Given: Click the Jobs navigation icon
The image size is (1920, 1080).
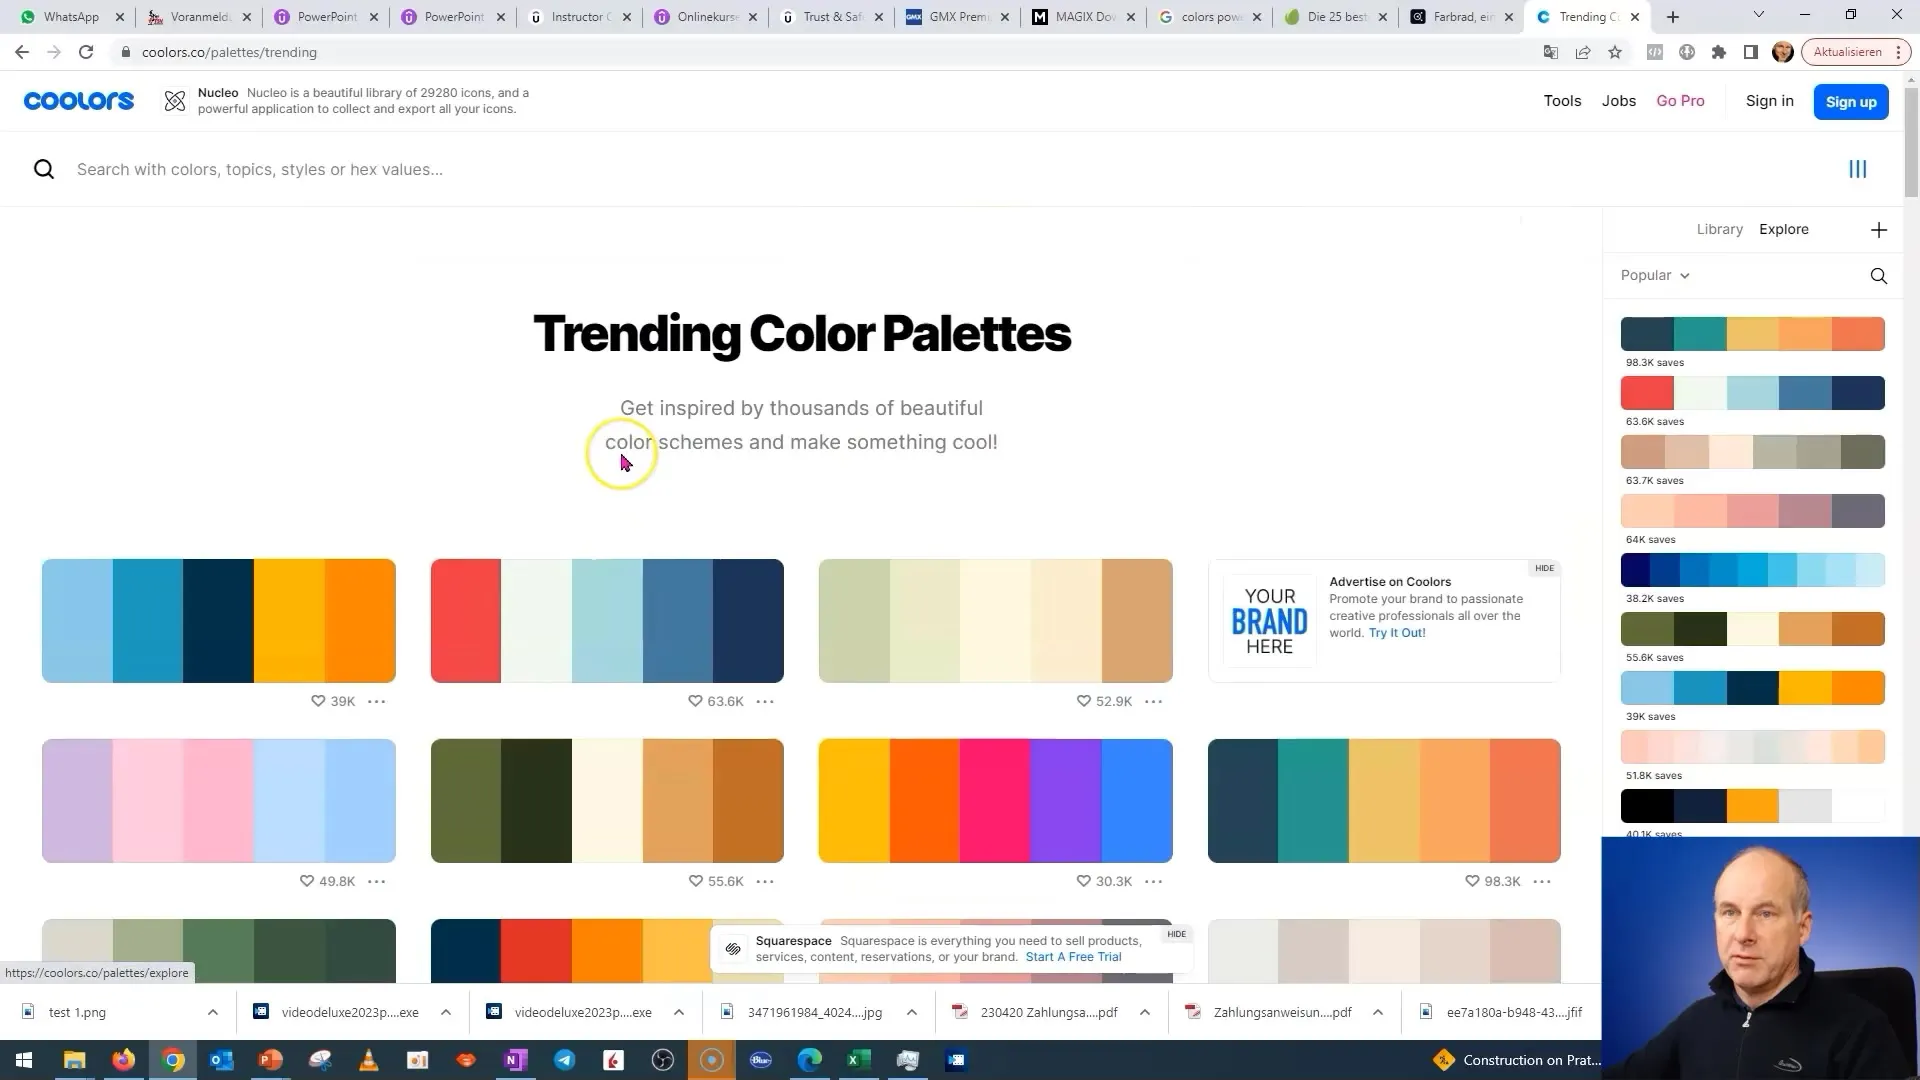Looking at the screenshot, I should click(1618, 100).
